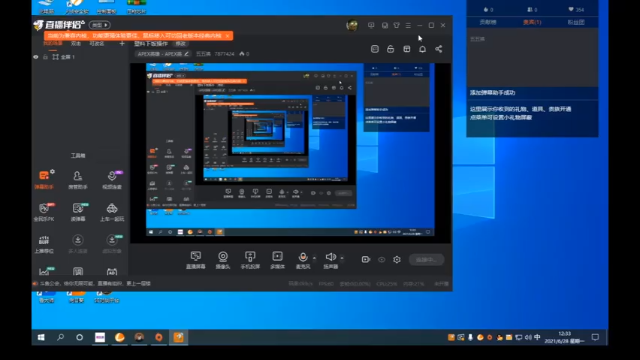This screenshot has width=640, height=360.
Task: Click the nested stream preview area
Action: (290, 153)
